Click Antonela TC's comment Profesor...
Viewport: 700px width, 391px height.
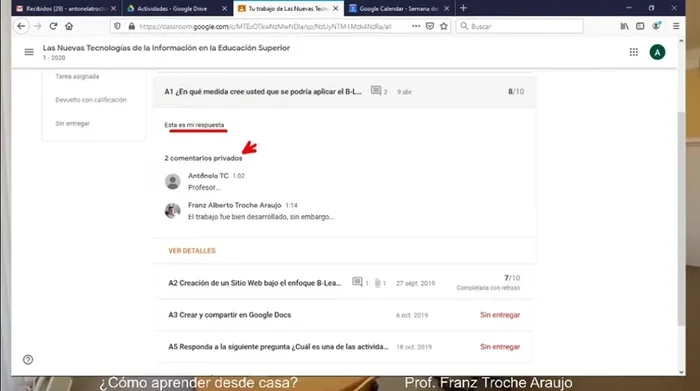click(x=204, y=187)
